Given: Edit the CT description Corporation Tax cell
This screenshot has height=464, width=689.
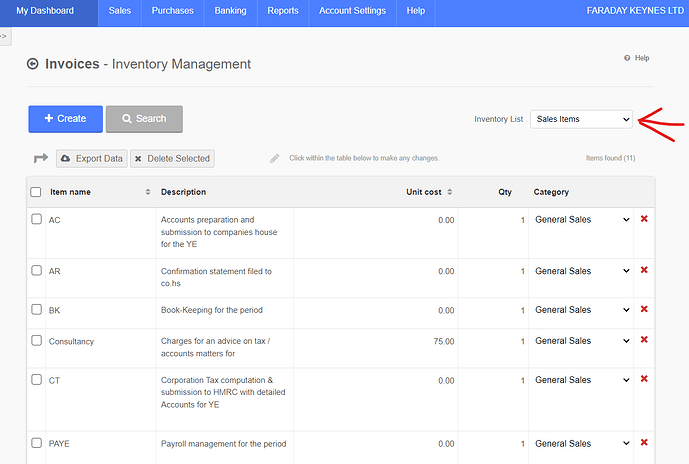Looking at the screenshot, I should click(x=225, y=399).
